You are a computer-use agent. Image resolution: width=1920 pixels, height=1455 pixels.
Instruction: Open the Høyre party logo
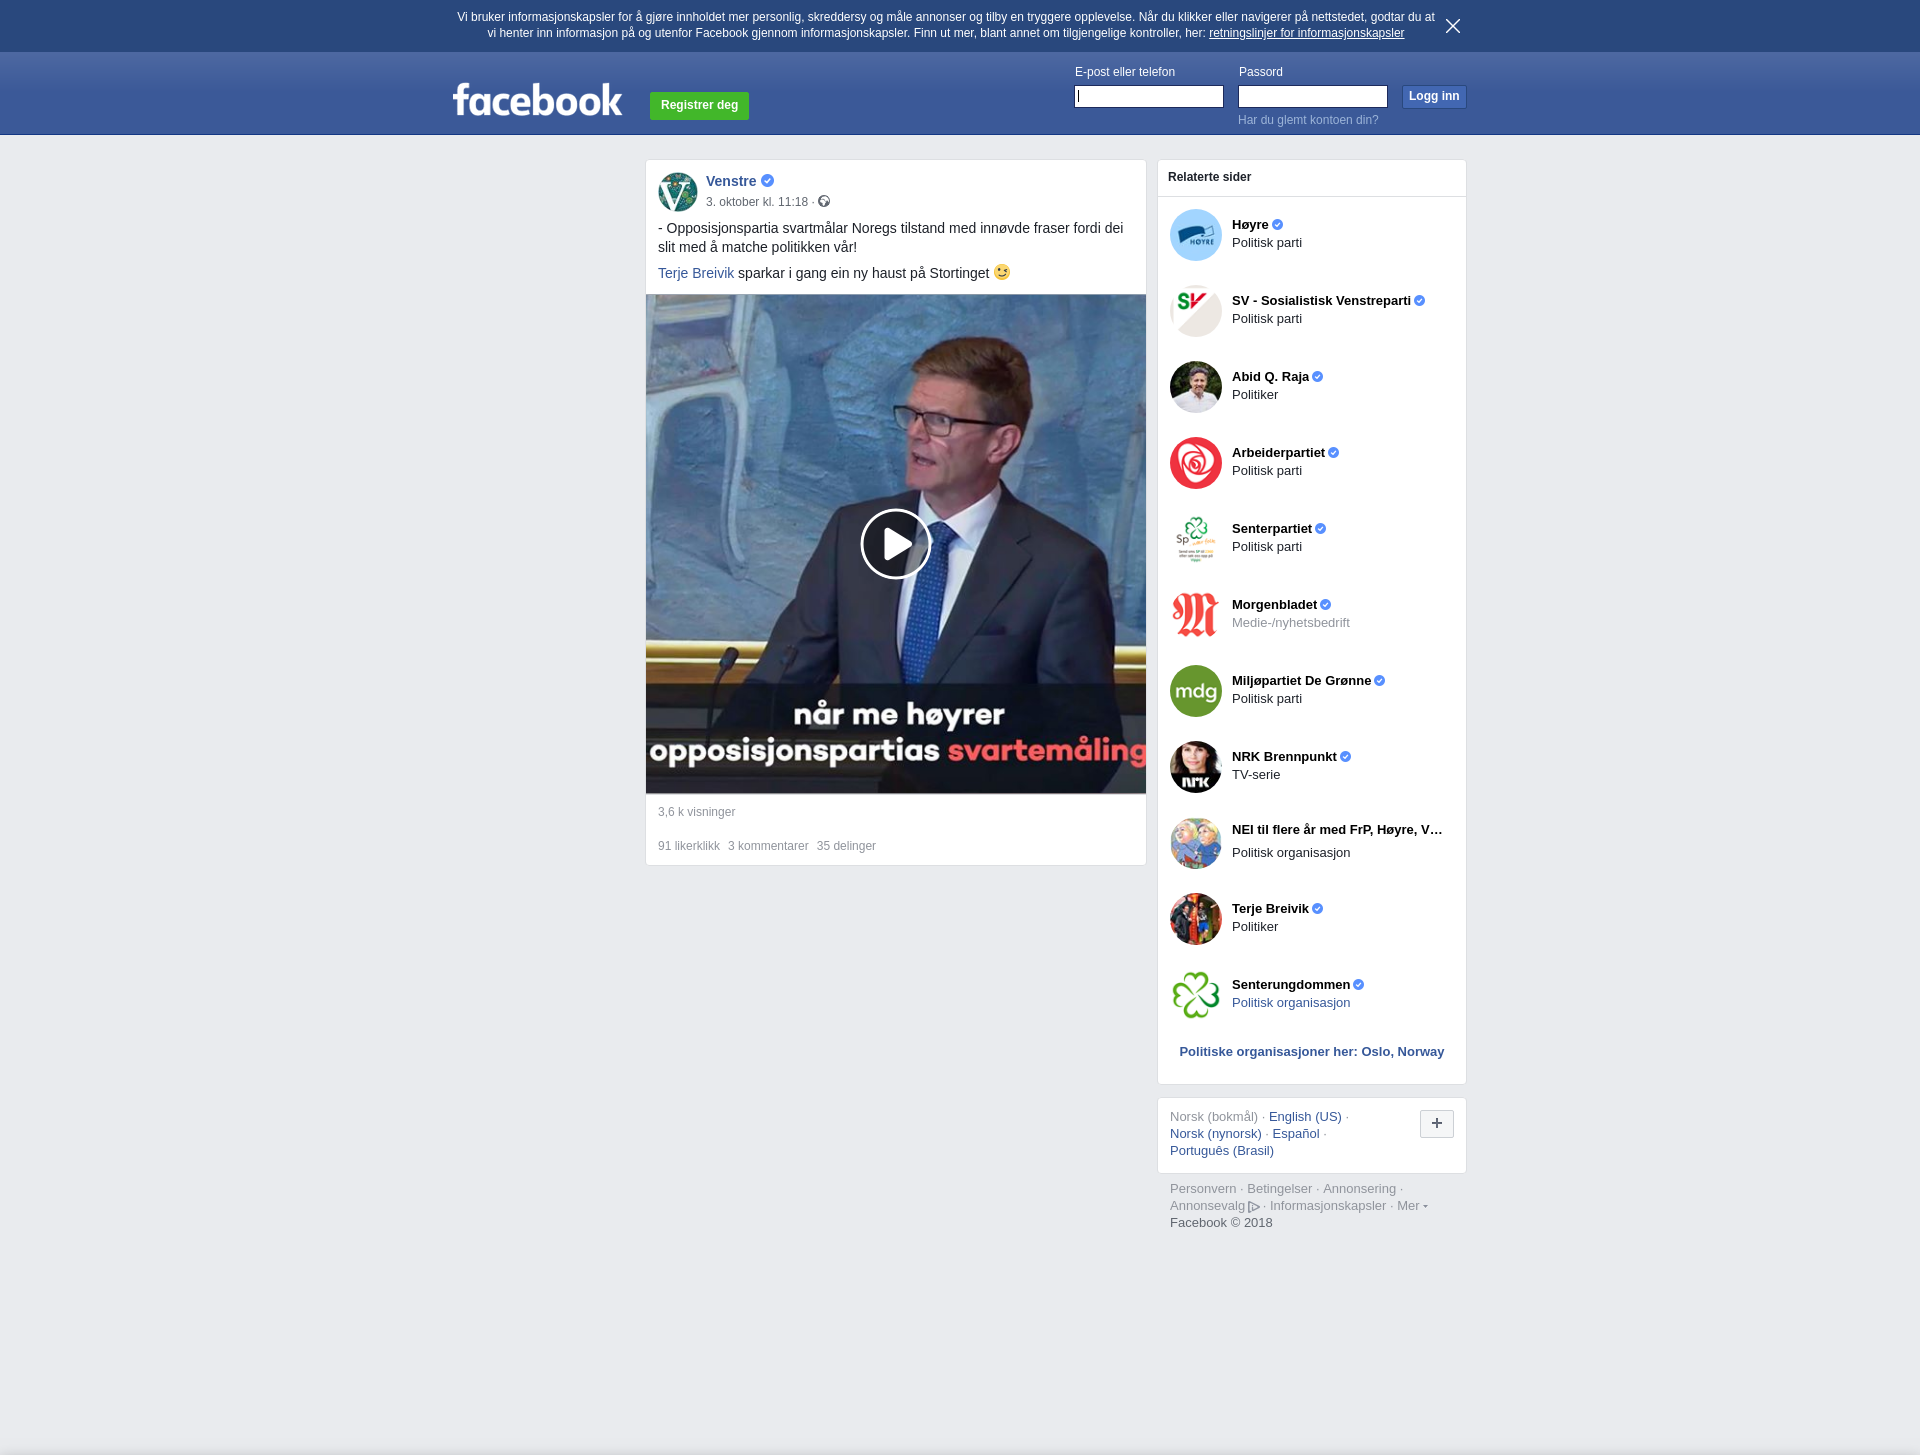click(1196, 235)
